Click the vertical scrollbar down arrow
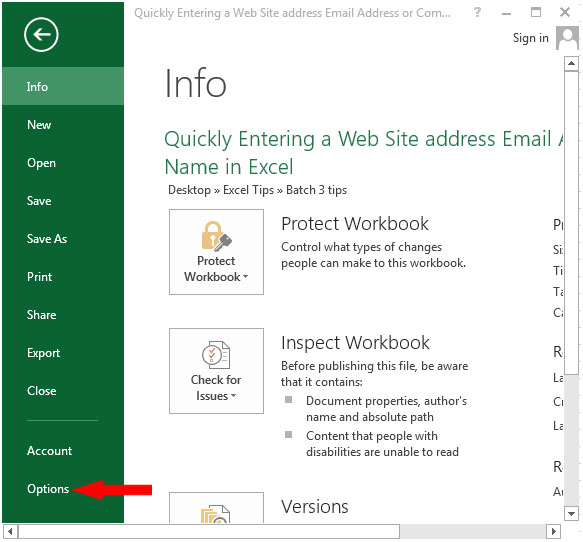 [571, 514]
